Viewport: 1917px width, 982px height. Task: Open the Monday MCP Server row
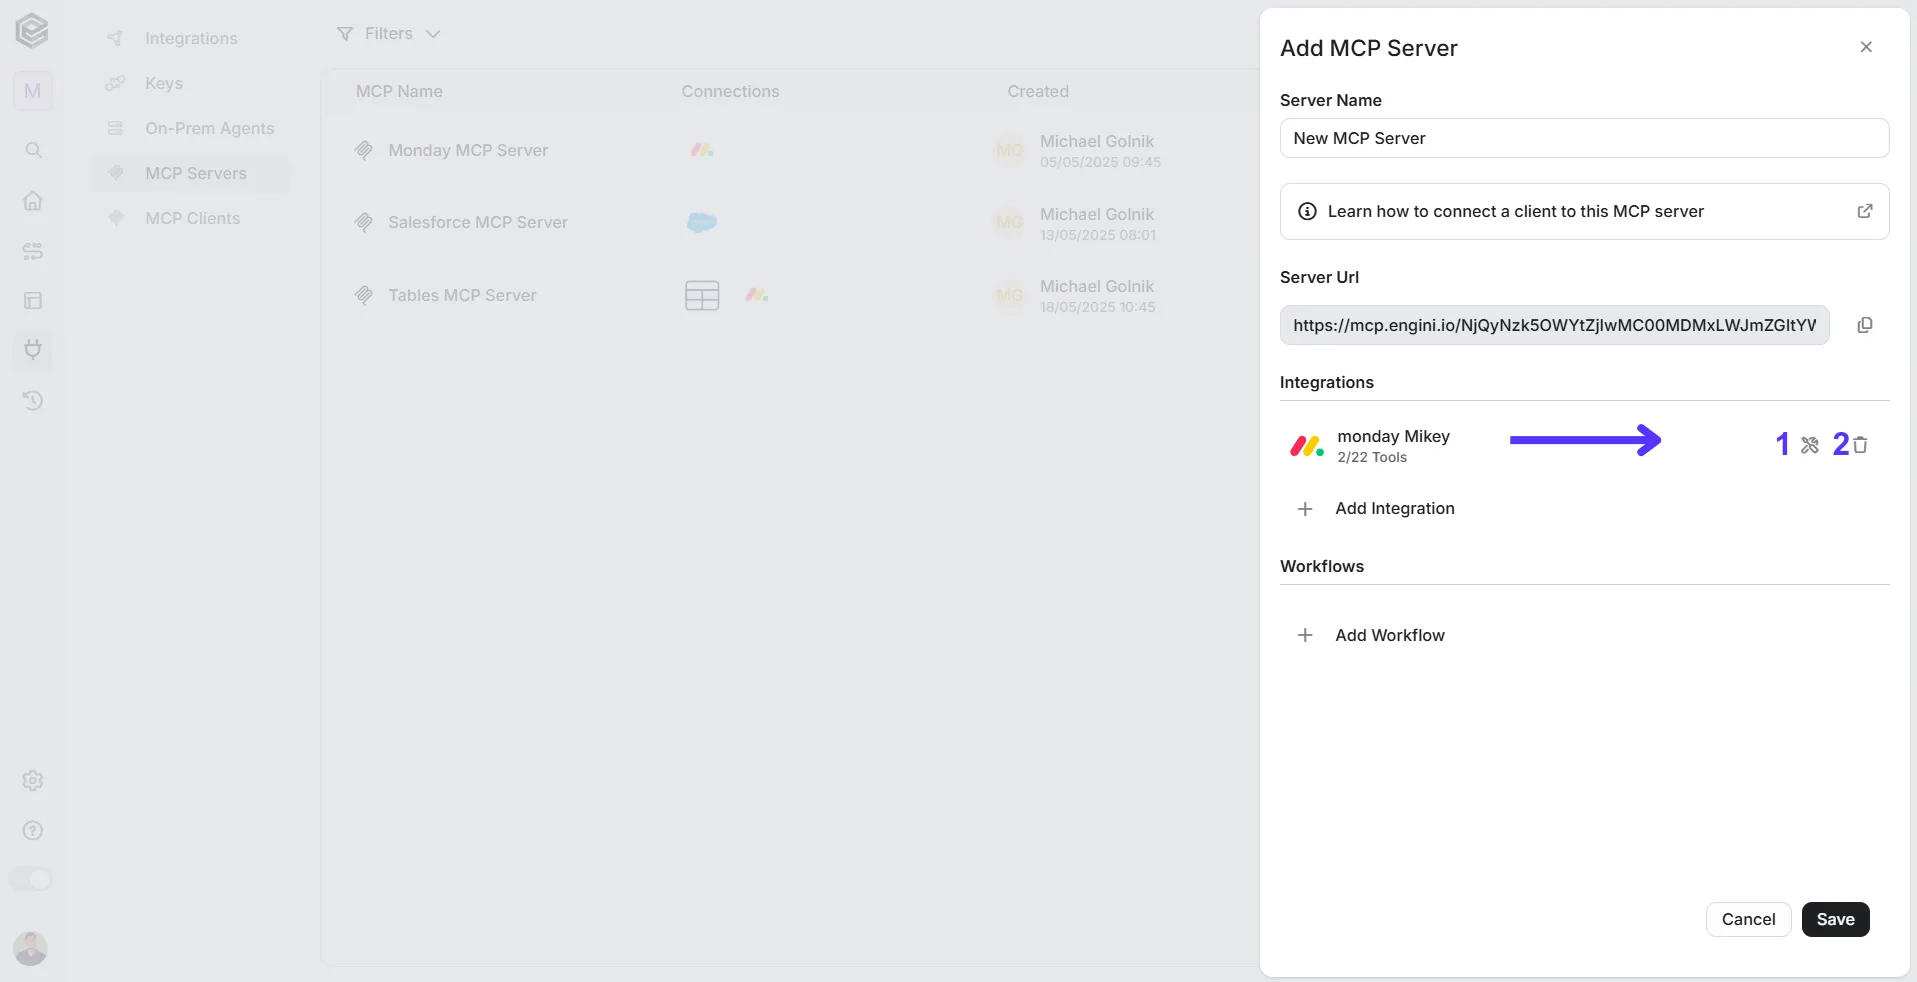click(x=790, y=150)
